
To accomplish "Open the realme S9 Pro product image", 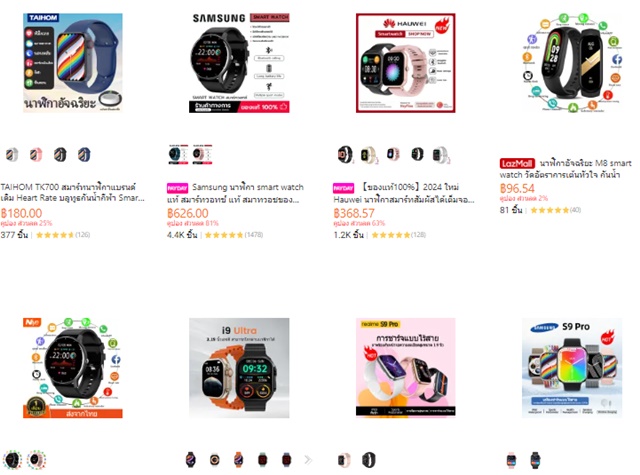I will 406,368.
